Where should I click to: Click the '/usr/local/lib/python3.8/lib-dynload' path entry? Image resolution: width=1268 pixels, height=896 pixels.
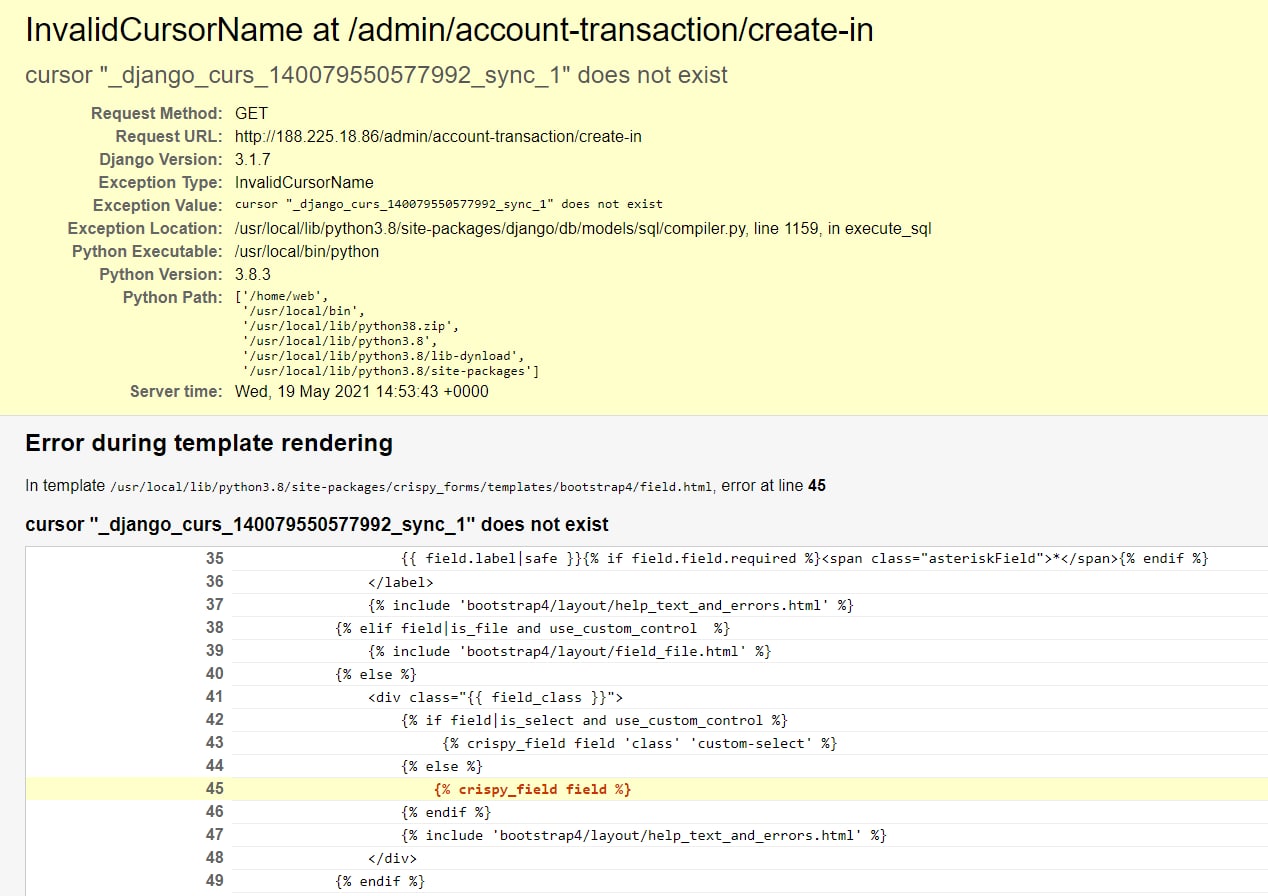(384, 356)
